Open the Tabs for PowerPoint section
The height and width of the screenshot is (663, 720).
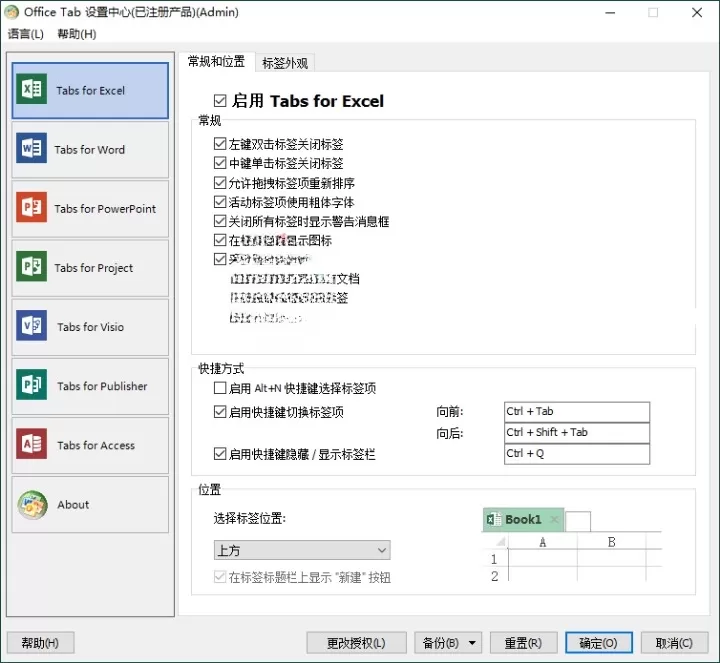pos(90,209)
